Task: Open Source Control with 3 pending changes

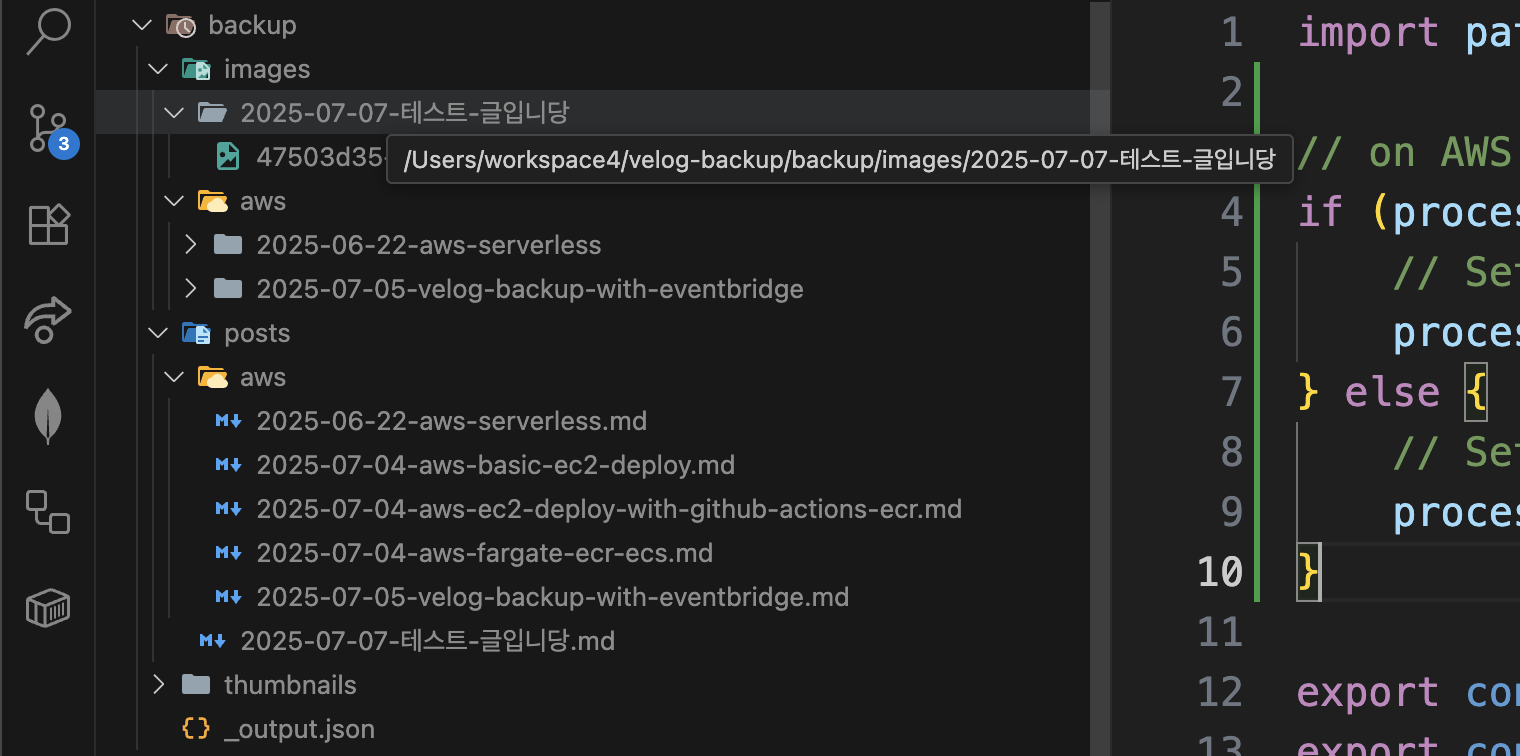Action: pos(47,130)
